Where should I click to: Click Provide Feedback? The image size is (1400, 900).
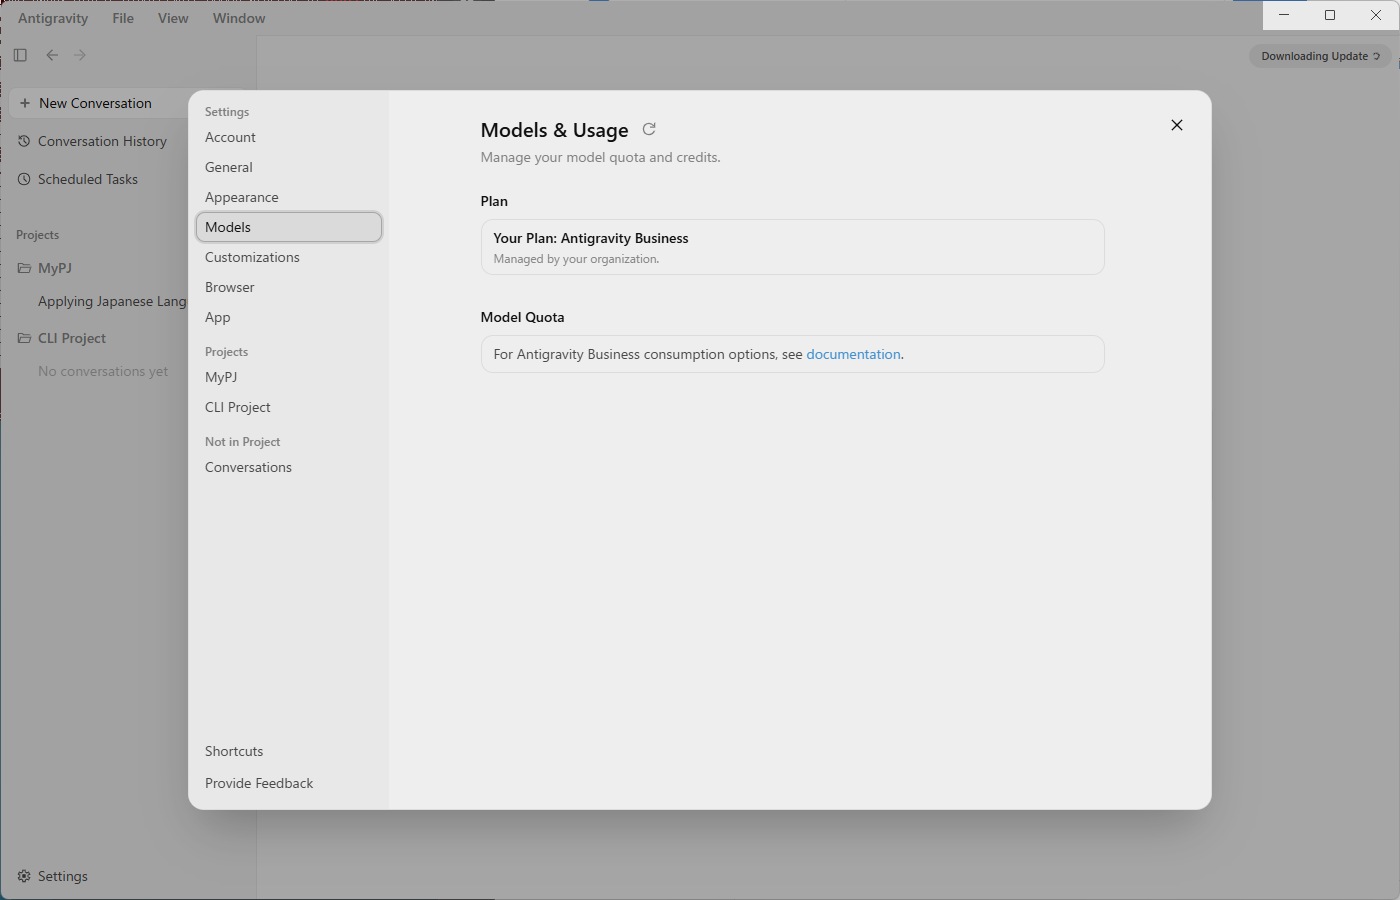click(x=259, y=783)
